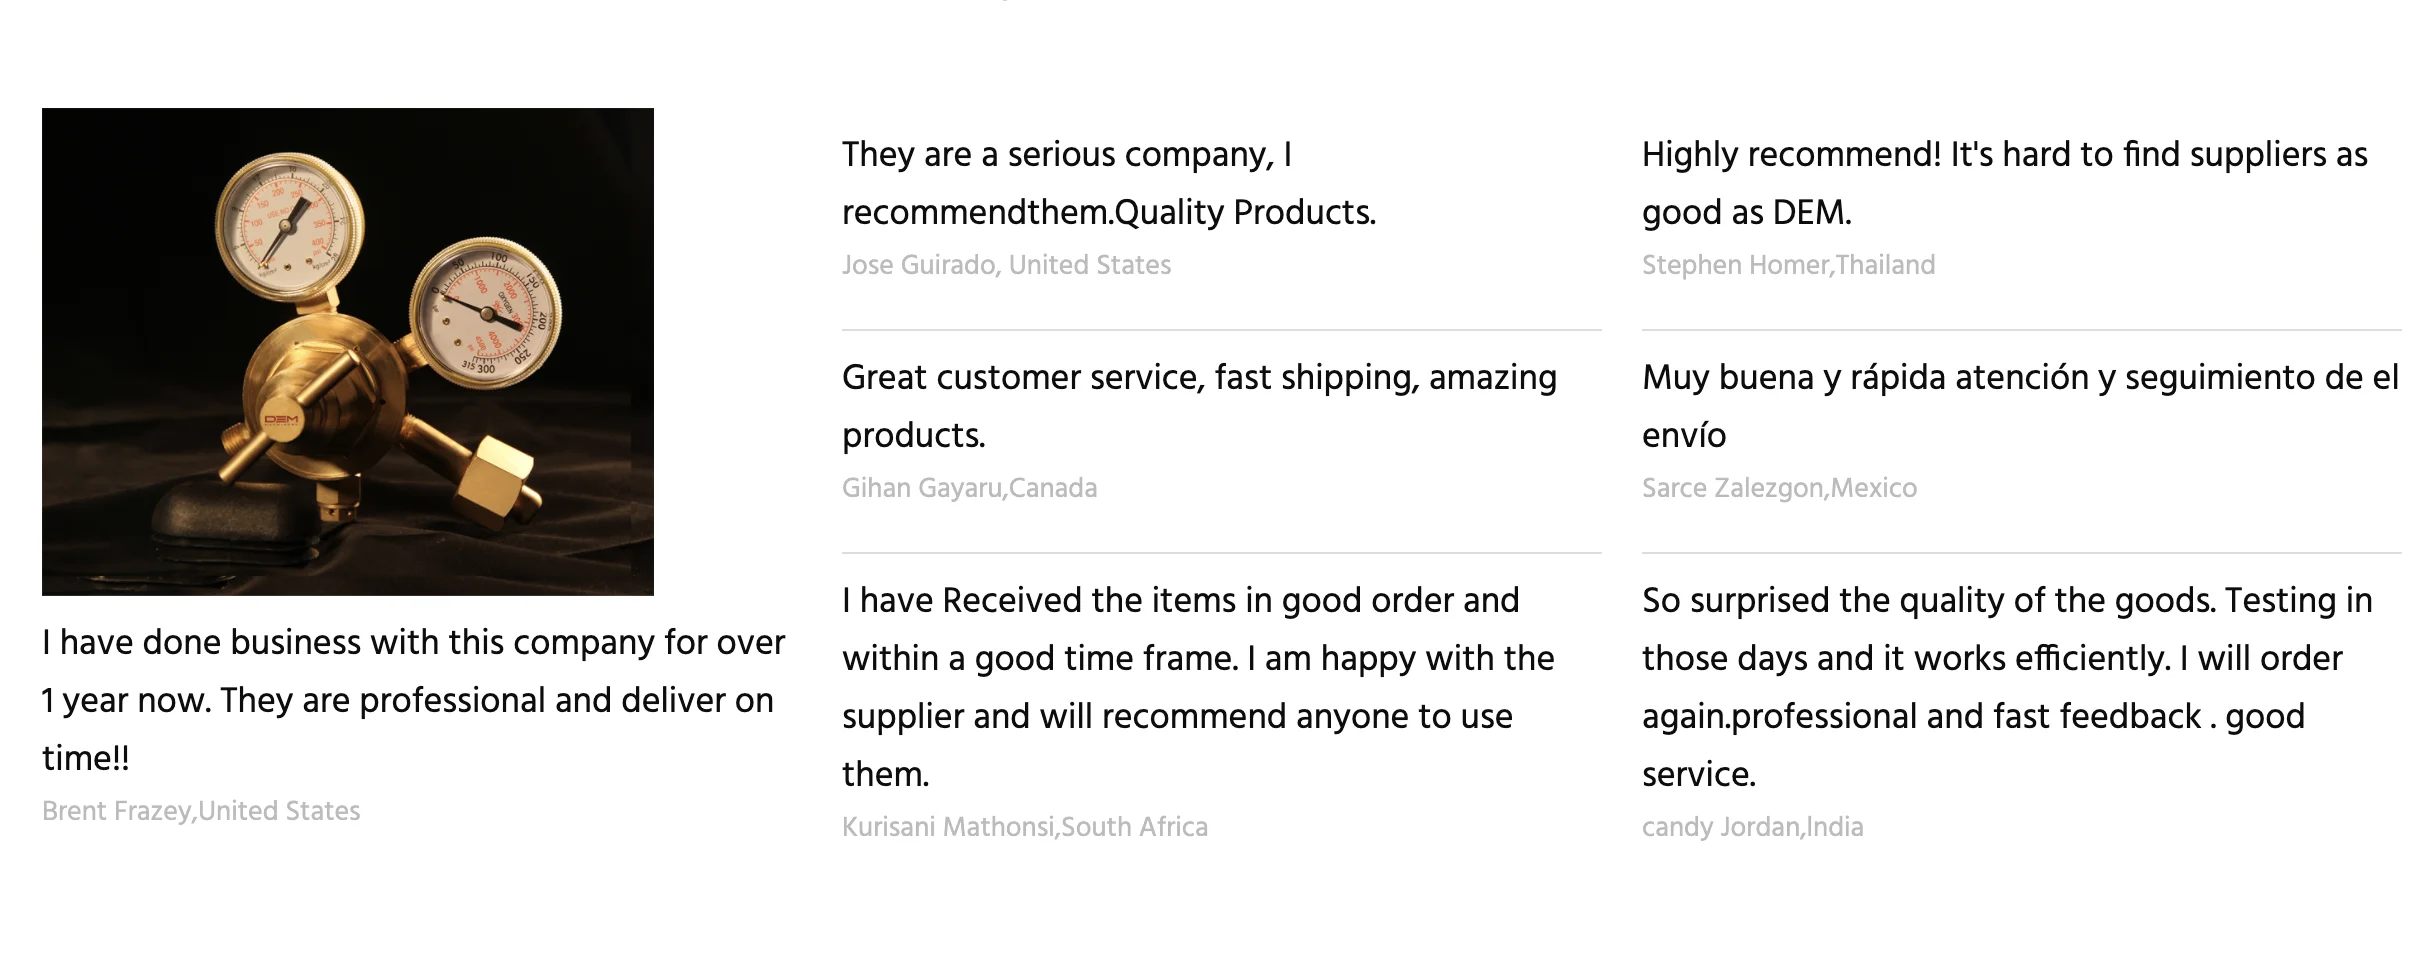This screenshot has width=2420, height=970.
Task: Click the Stephen Homer, Thailand attribution
Action: tap(1788, 265)
